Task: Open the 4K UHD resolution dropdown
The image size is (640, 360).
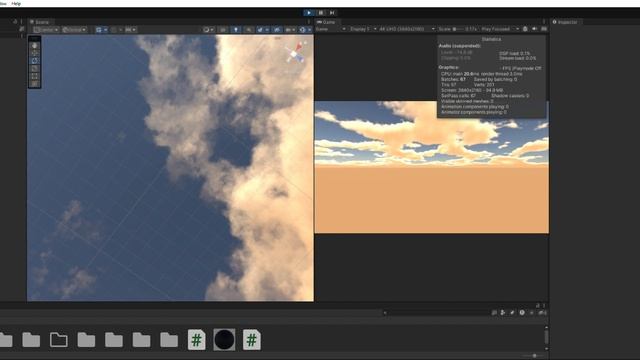Action: point(407,29)
